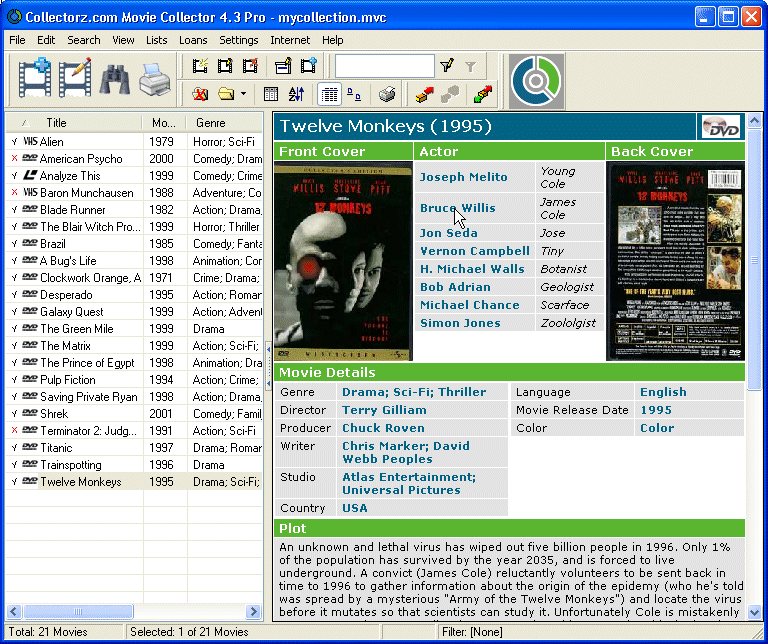The width and height of the screenshot is (768, 644).
Task: Click the edit filter funnel-with-pencil icon
Action: [x=447, y=66]
